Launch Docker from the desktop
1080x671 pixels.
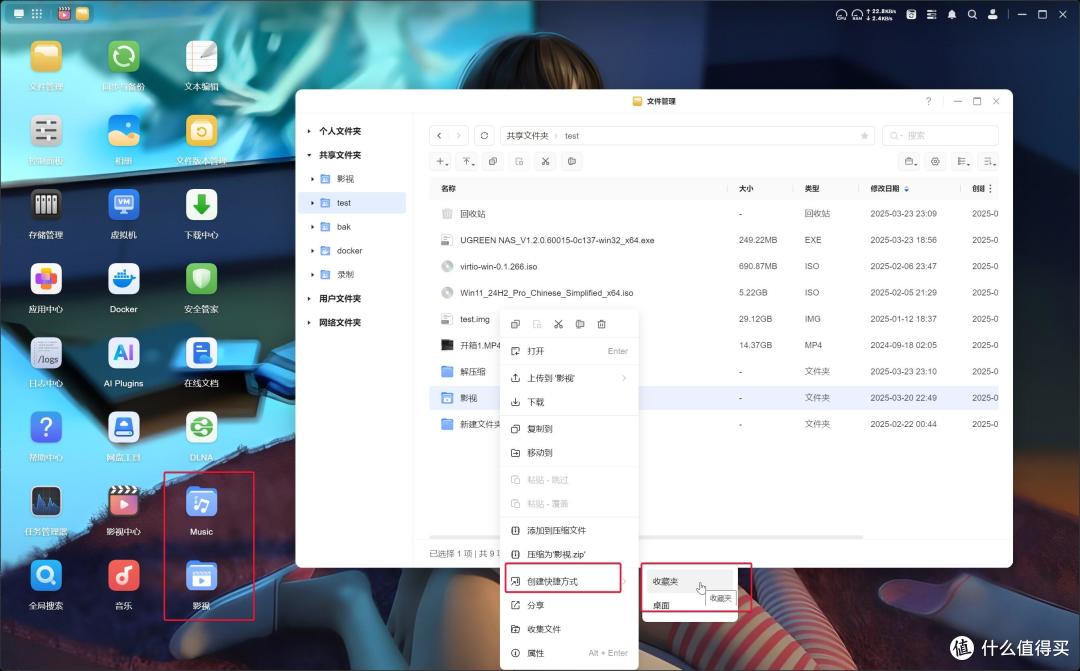(124, 280)
